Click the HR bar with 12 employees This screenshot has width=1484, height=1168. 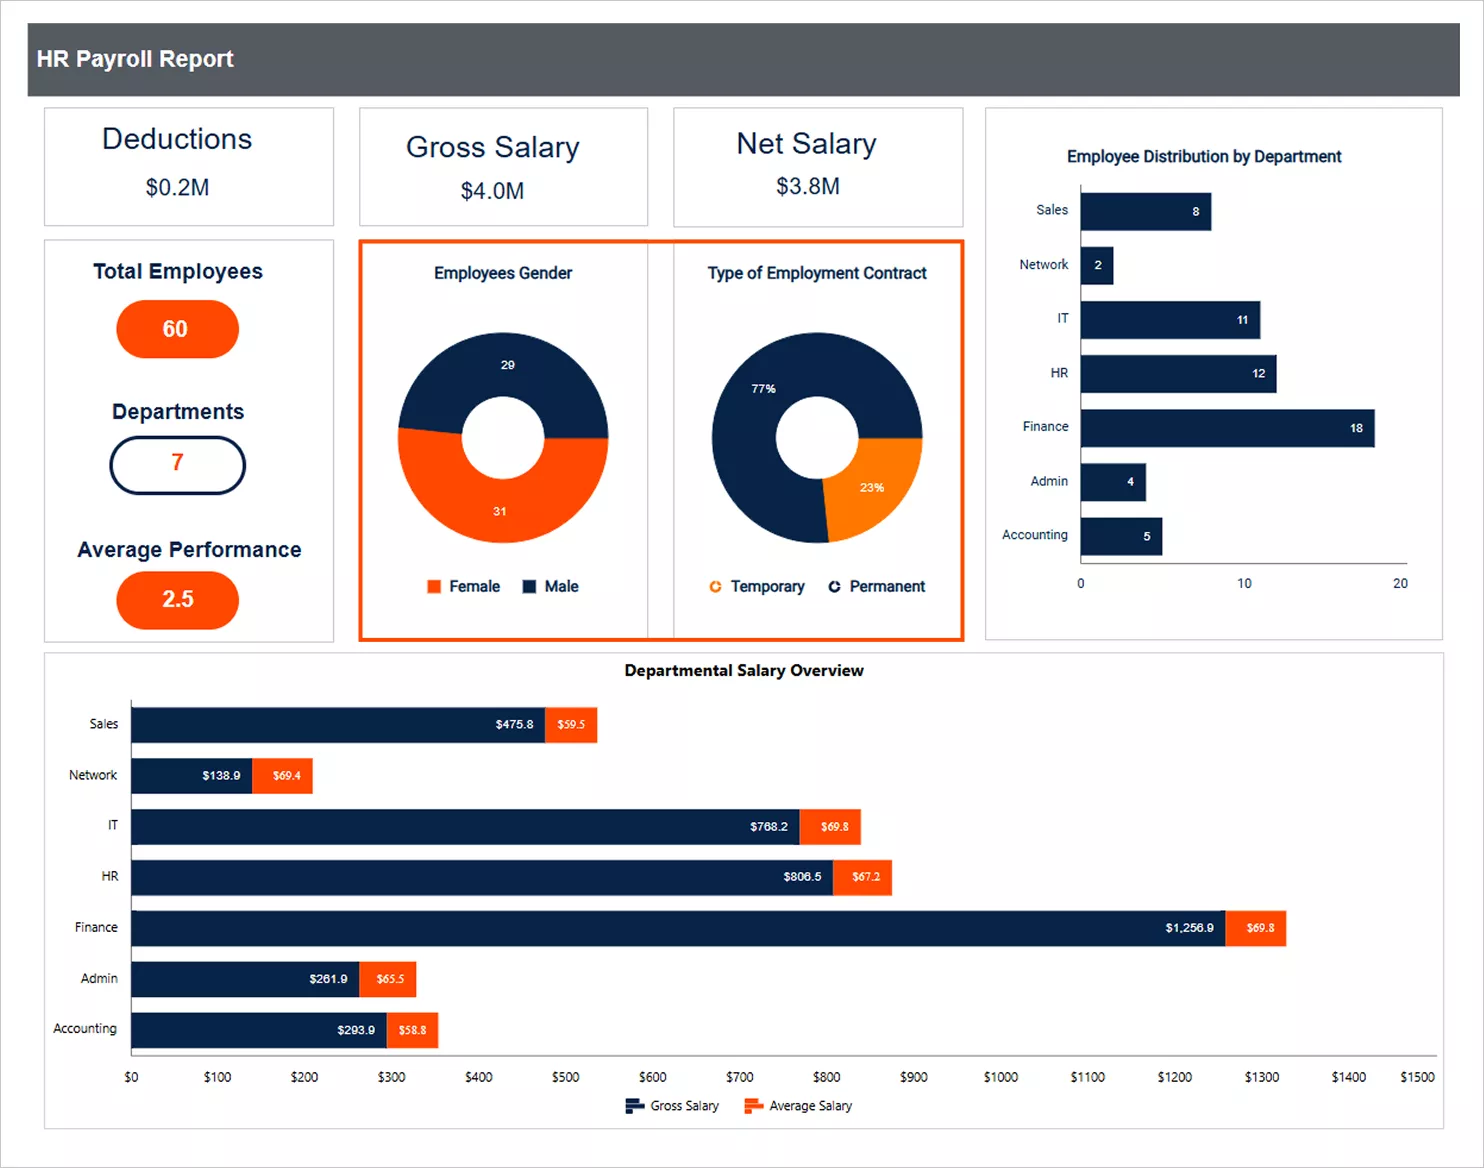(1178, 374)
